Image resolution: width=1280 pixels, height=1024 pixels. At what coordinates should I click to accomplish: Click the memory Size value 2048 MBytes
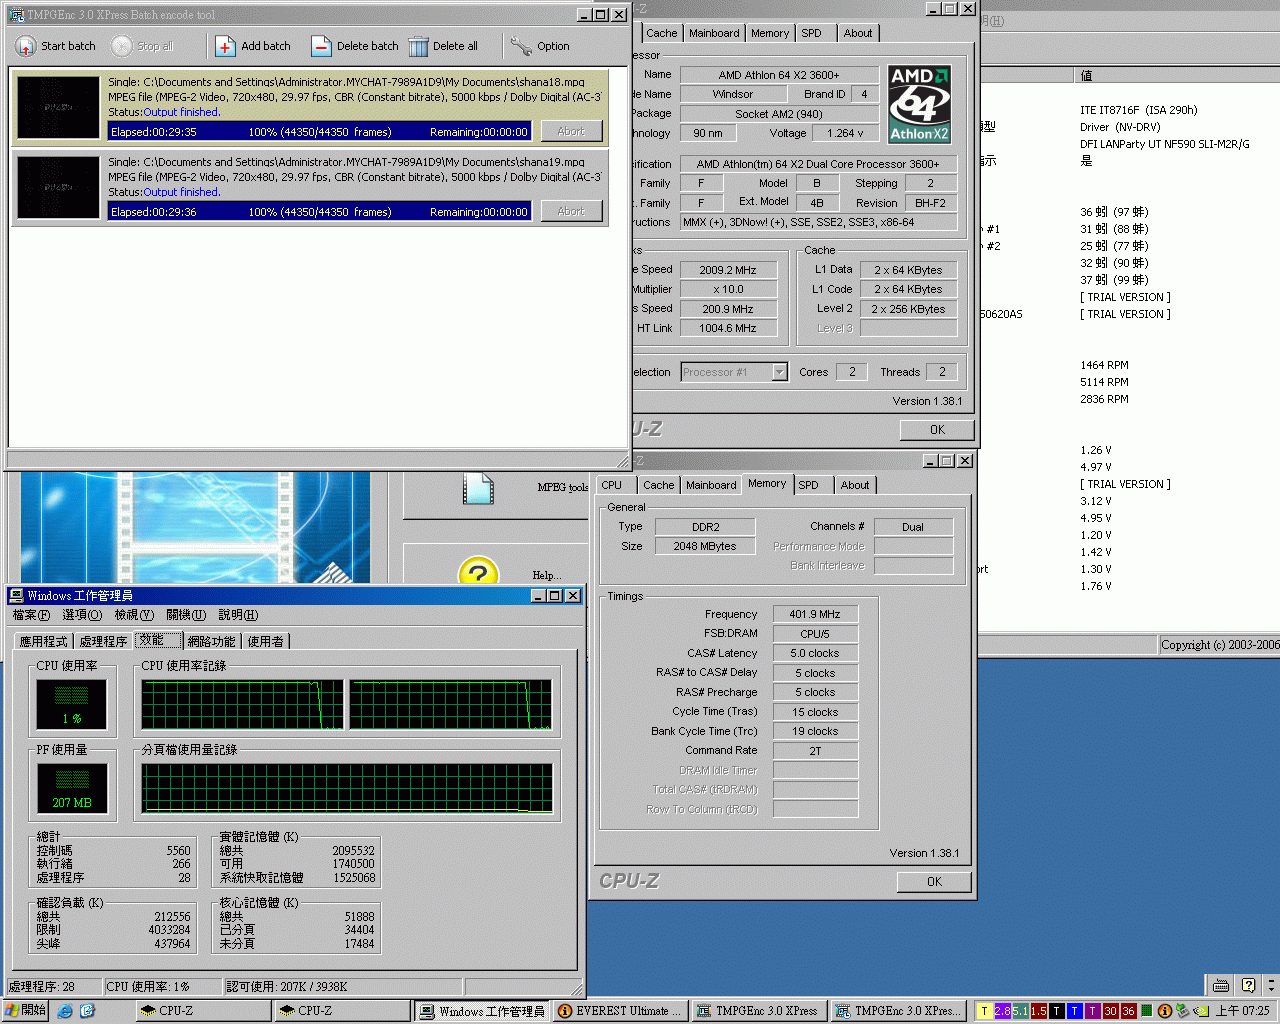pos(705,546)
